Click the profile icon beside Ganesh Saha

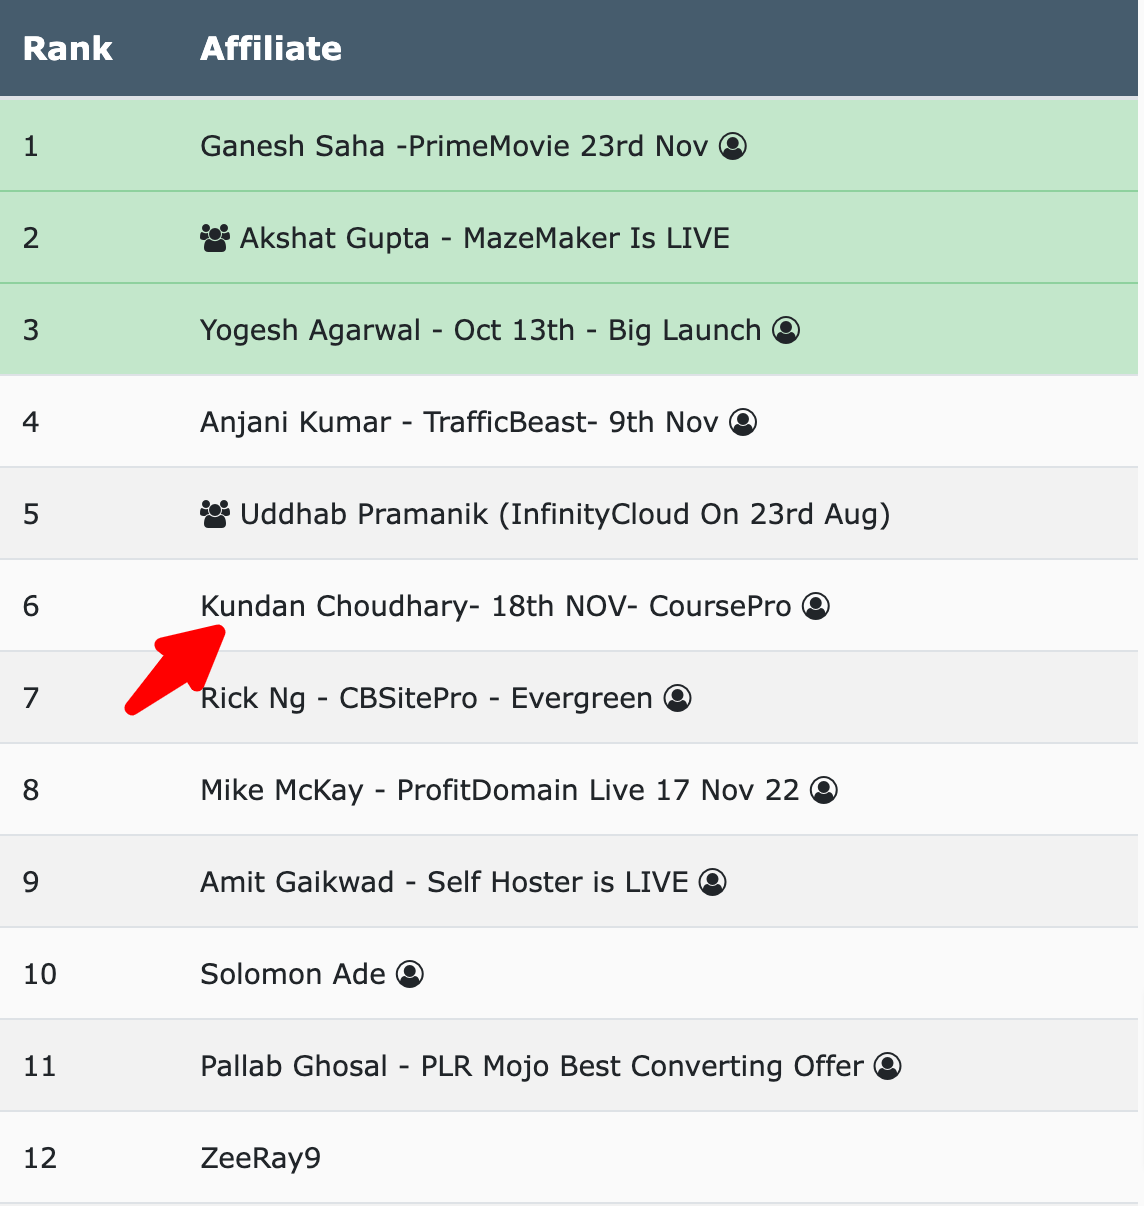[x=733, y=146]
